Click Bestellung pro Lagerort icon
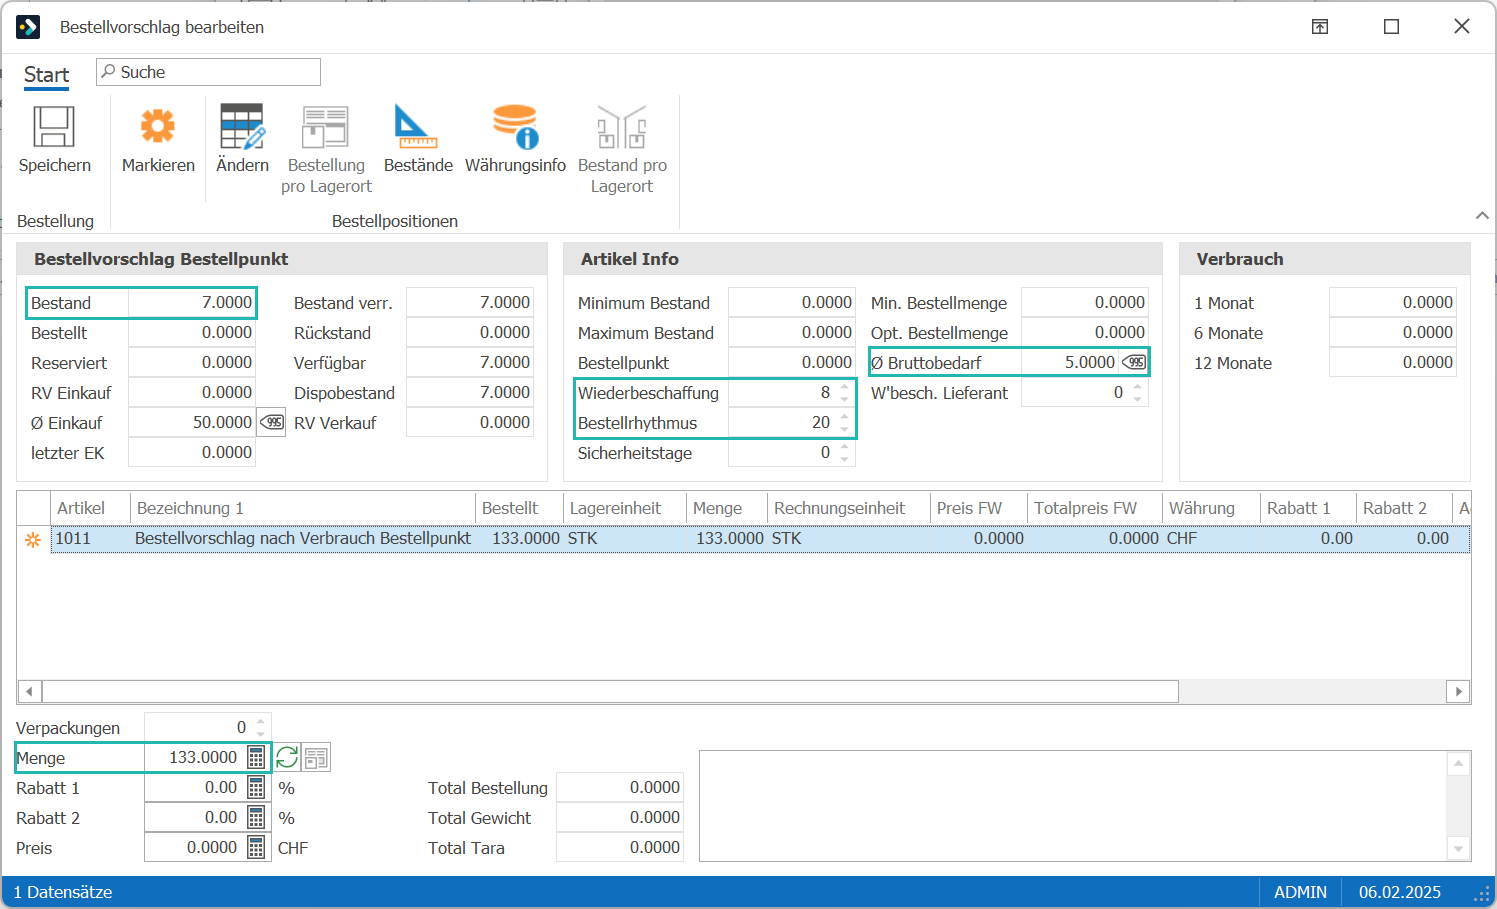Viewport: 1497px width, 909px height. point(326,127)
